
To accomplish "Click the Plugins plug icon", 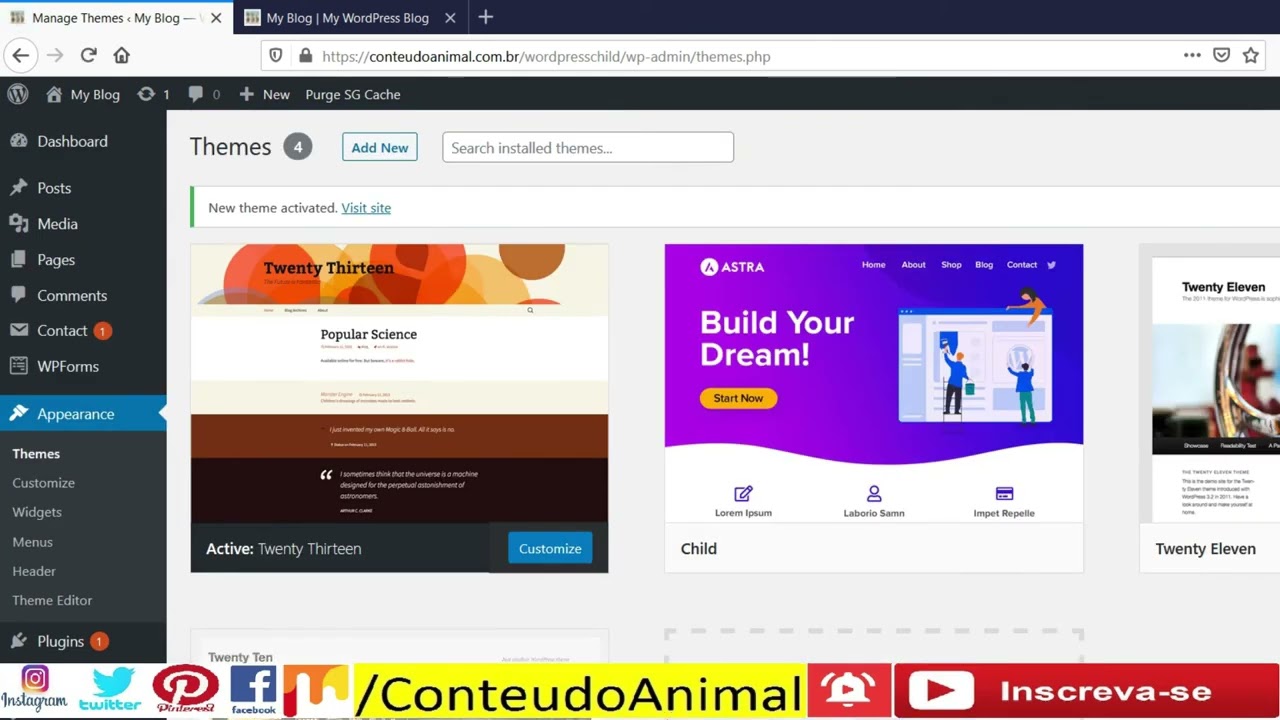I will click(18, 641).
